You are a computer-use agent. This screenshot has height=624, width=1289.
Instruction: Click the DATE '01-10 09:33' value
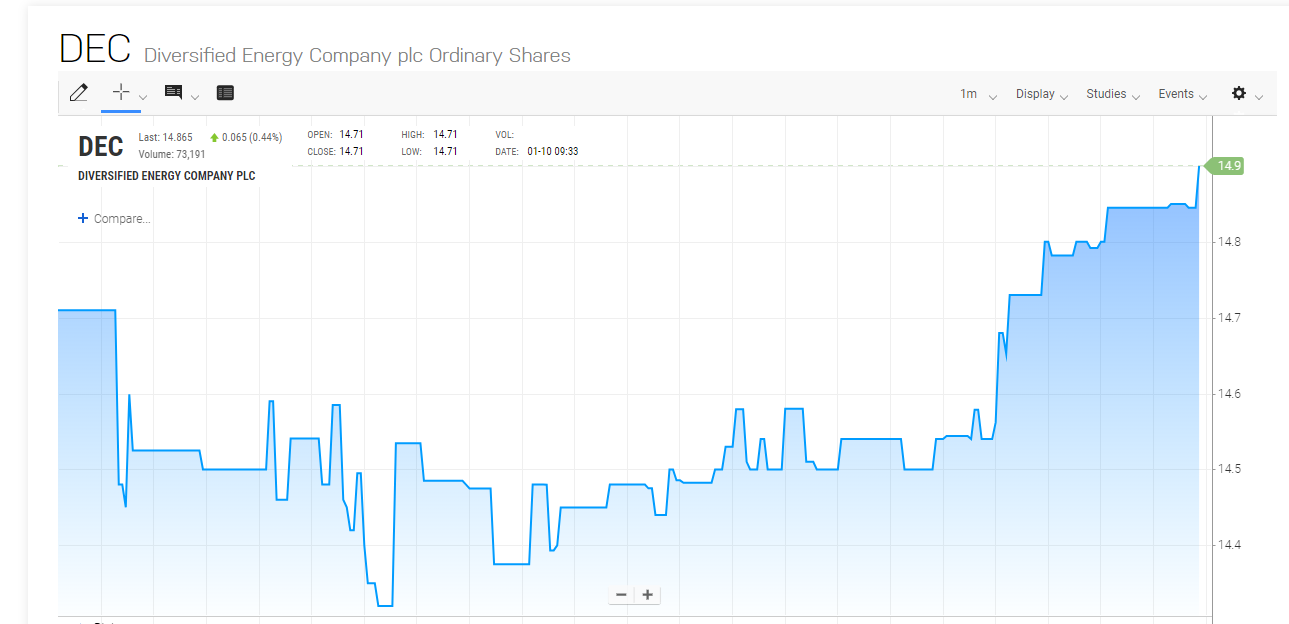(553, 152)
